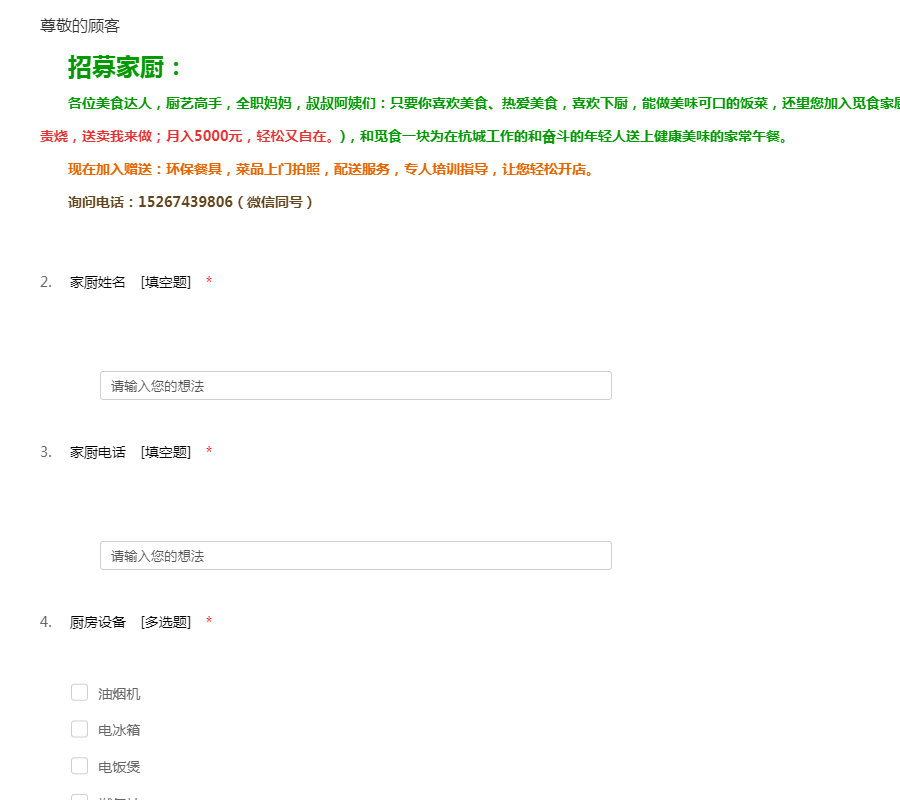Click the orange 现在加入赠送 promotion line
This screenshot has width=900, height=800.
coord(330,169)
